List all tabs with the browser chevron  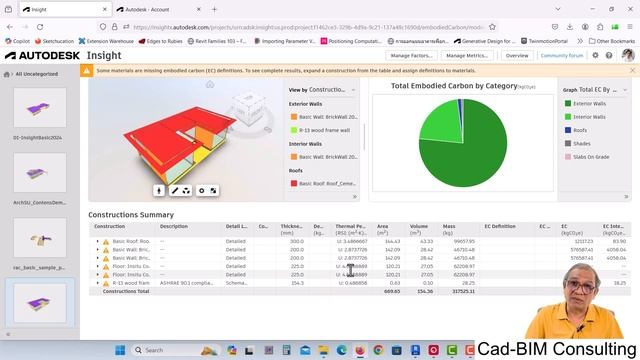[x=558, y=9]
